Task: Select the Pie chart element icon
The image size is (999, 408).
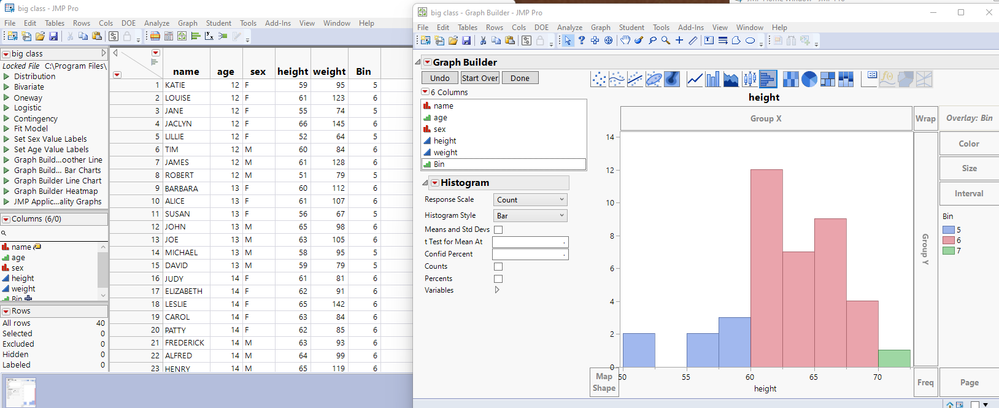Action: coord(809,79)
